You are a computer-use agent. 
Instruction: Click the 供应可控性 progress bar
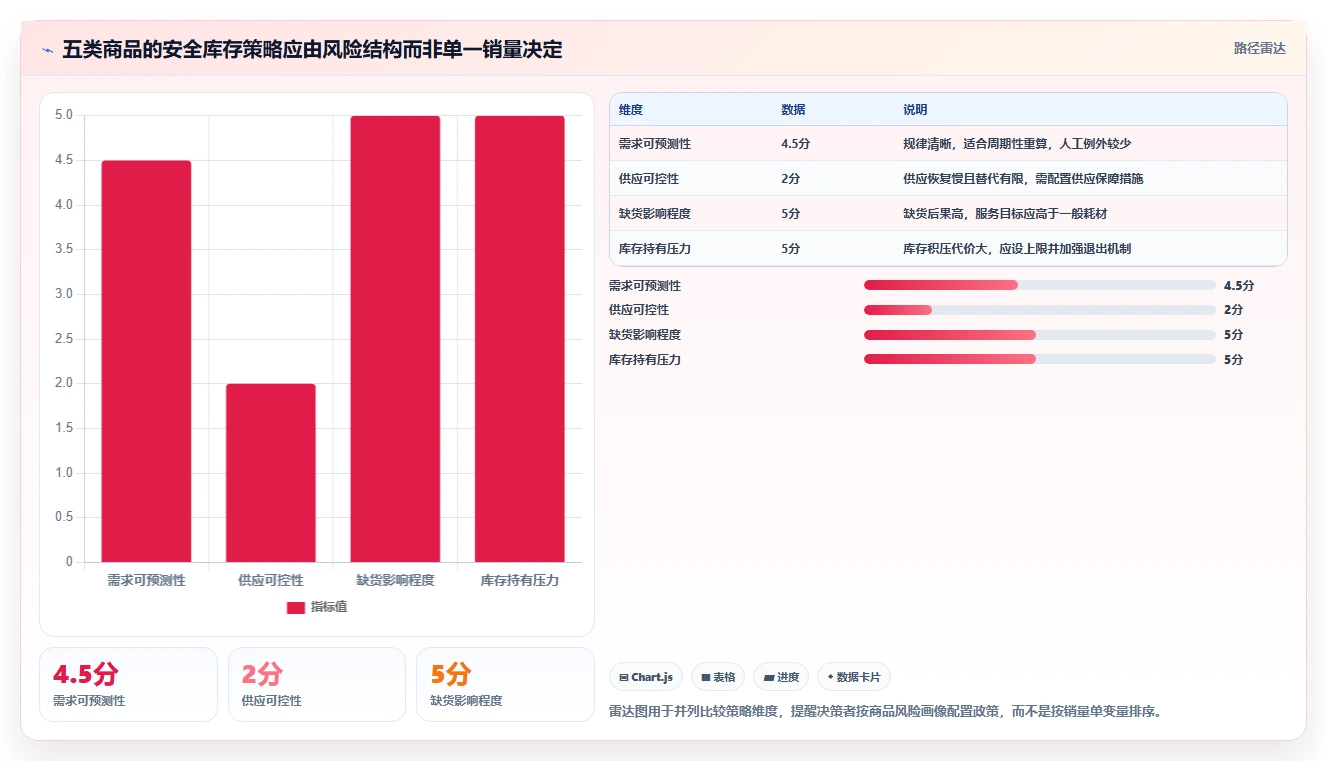click(x=1040, y=310)
